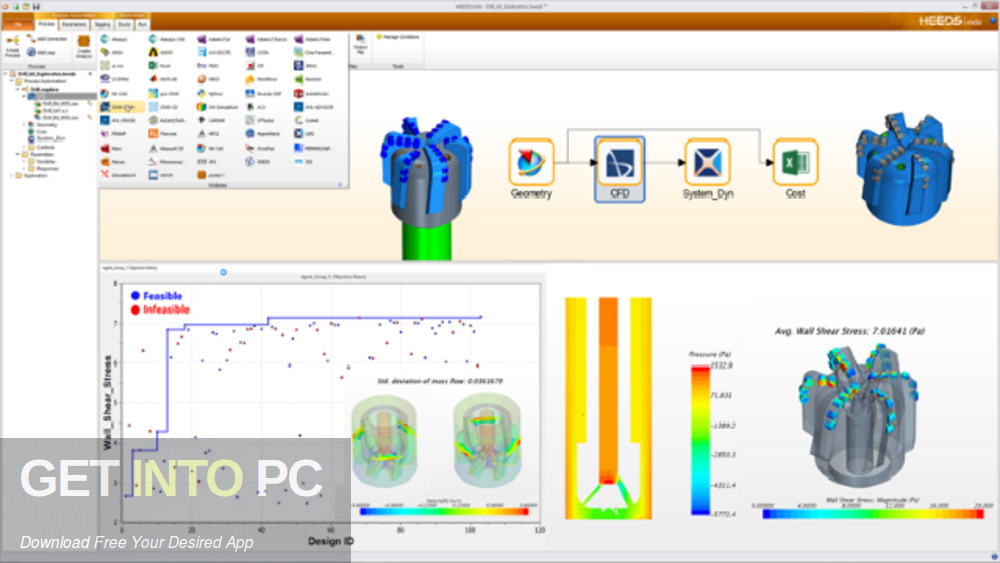Collapse the Drill_explore tree node
Viewport: 1000px width, 563px height.
pos(18,89)
